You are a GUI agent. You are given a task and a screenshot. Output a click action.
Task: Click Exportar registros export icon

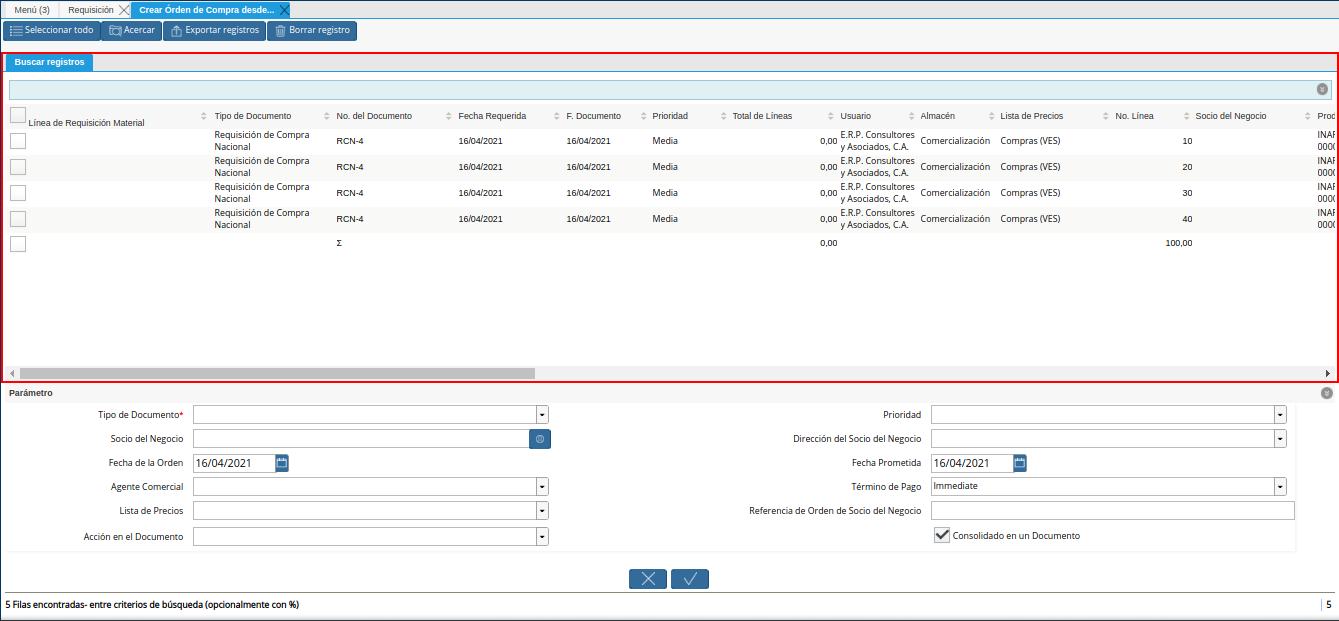coord(177,31)
